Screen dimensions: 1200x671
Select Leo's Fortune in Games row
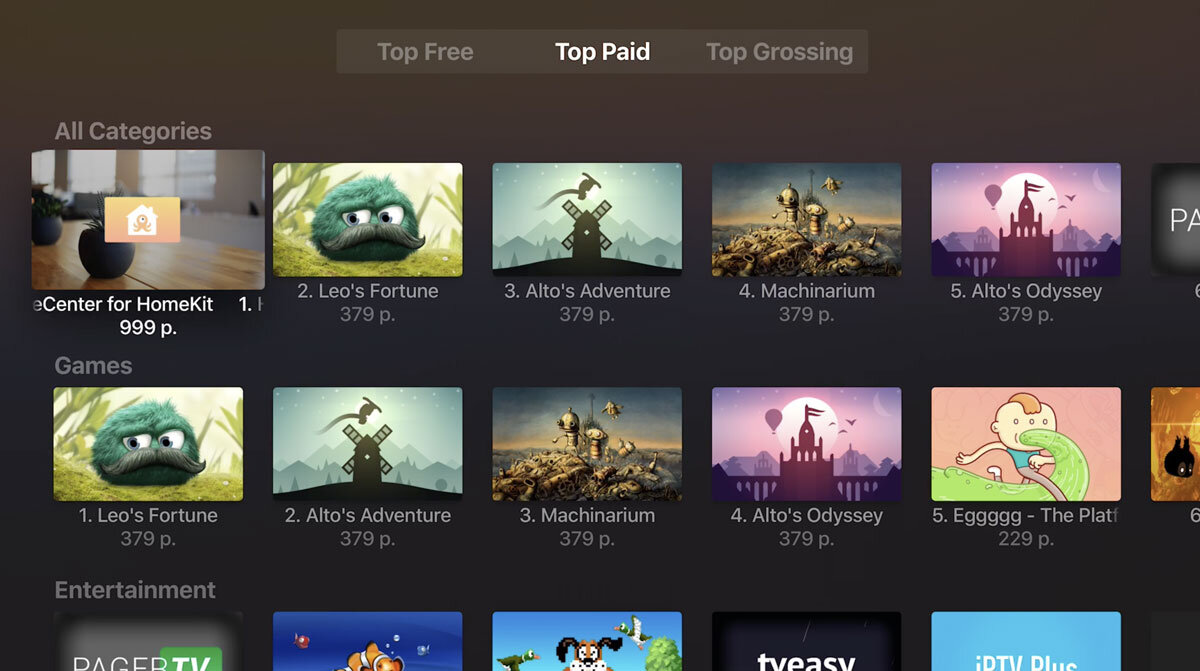click(148, 444)
